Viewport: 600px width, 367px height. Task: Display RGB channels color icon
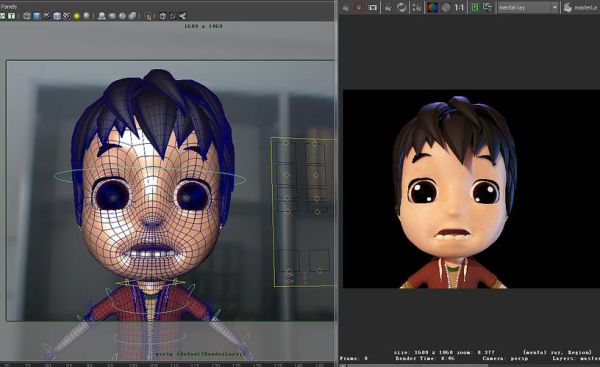(432, 8)
